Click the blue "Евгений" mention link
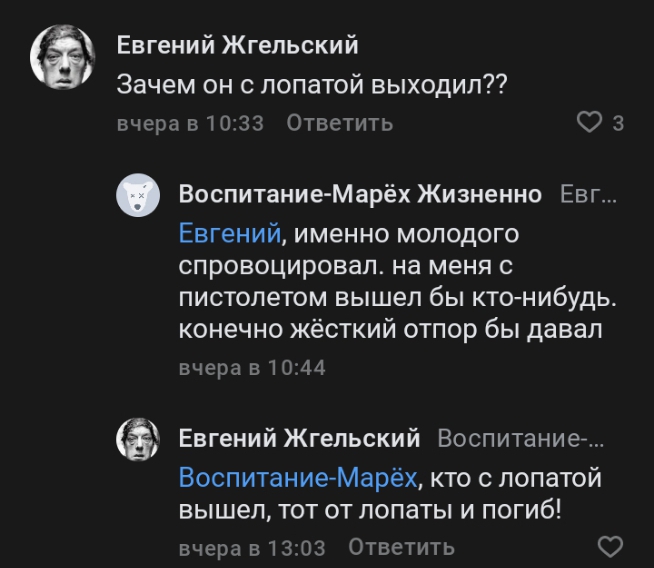This screenshot has width=654, height=568. [x=228, y=235]
